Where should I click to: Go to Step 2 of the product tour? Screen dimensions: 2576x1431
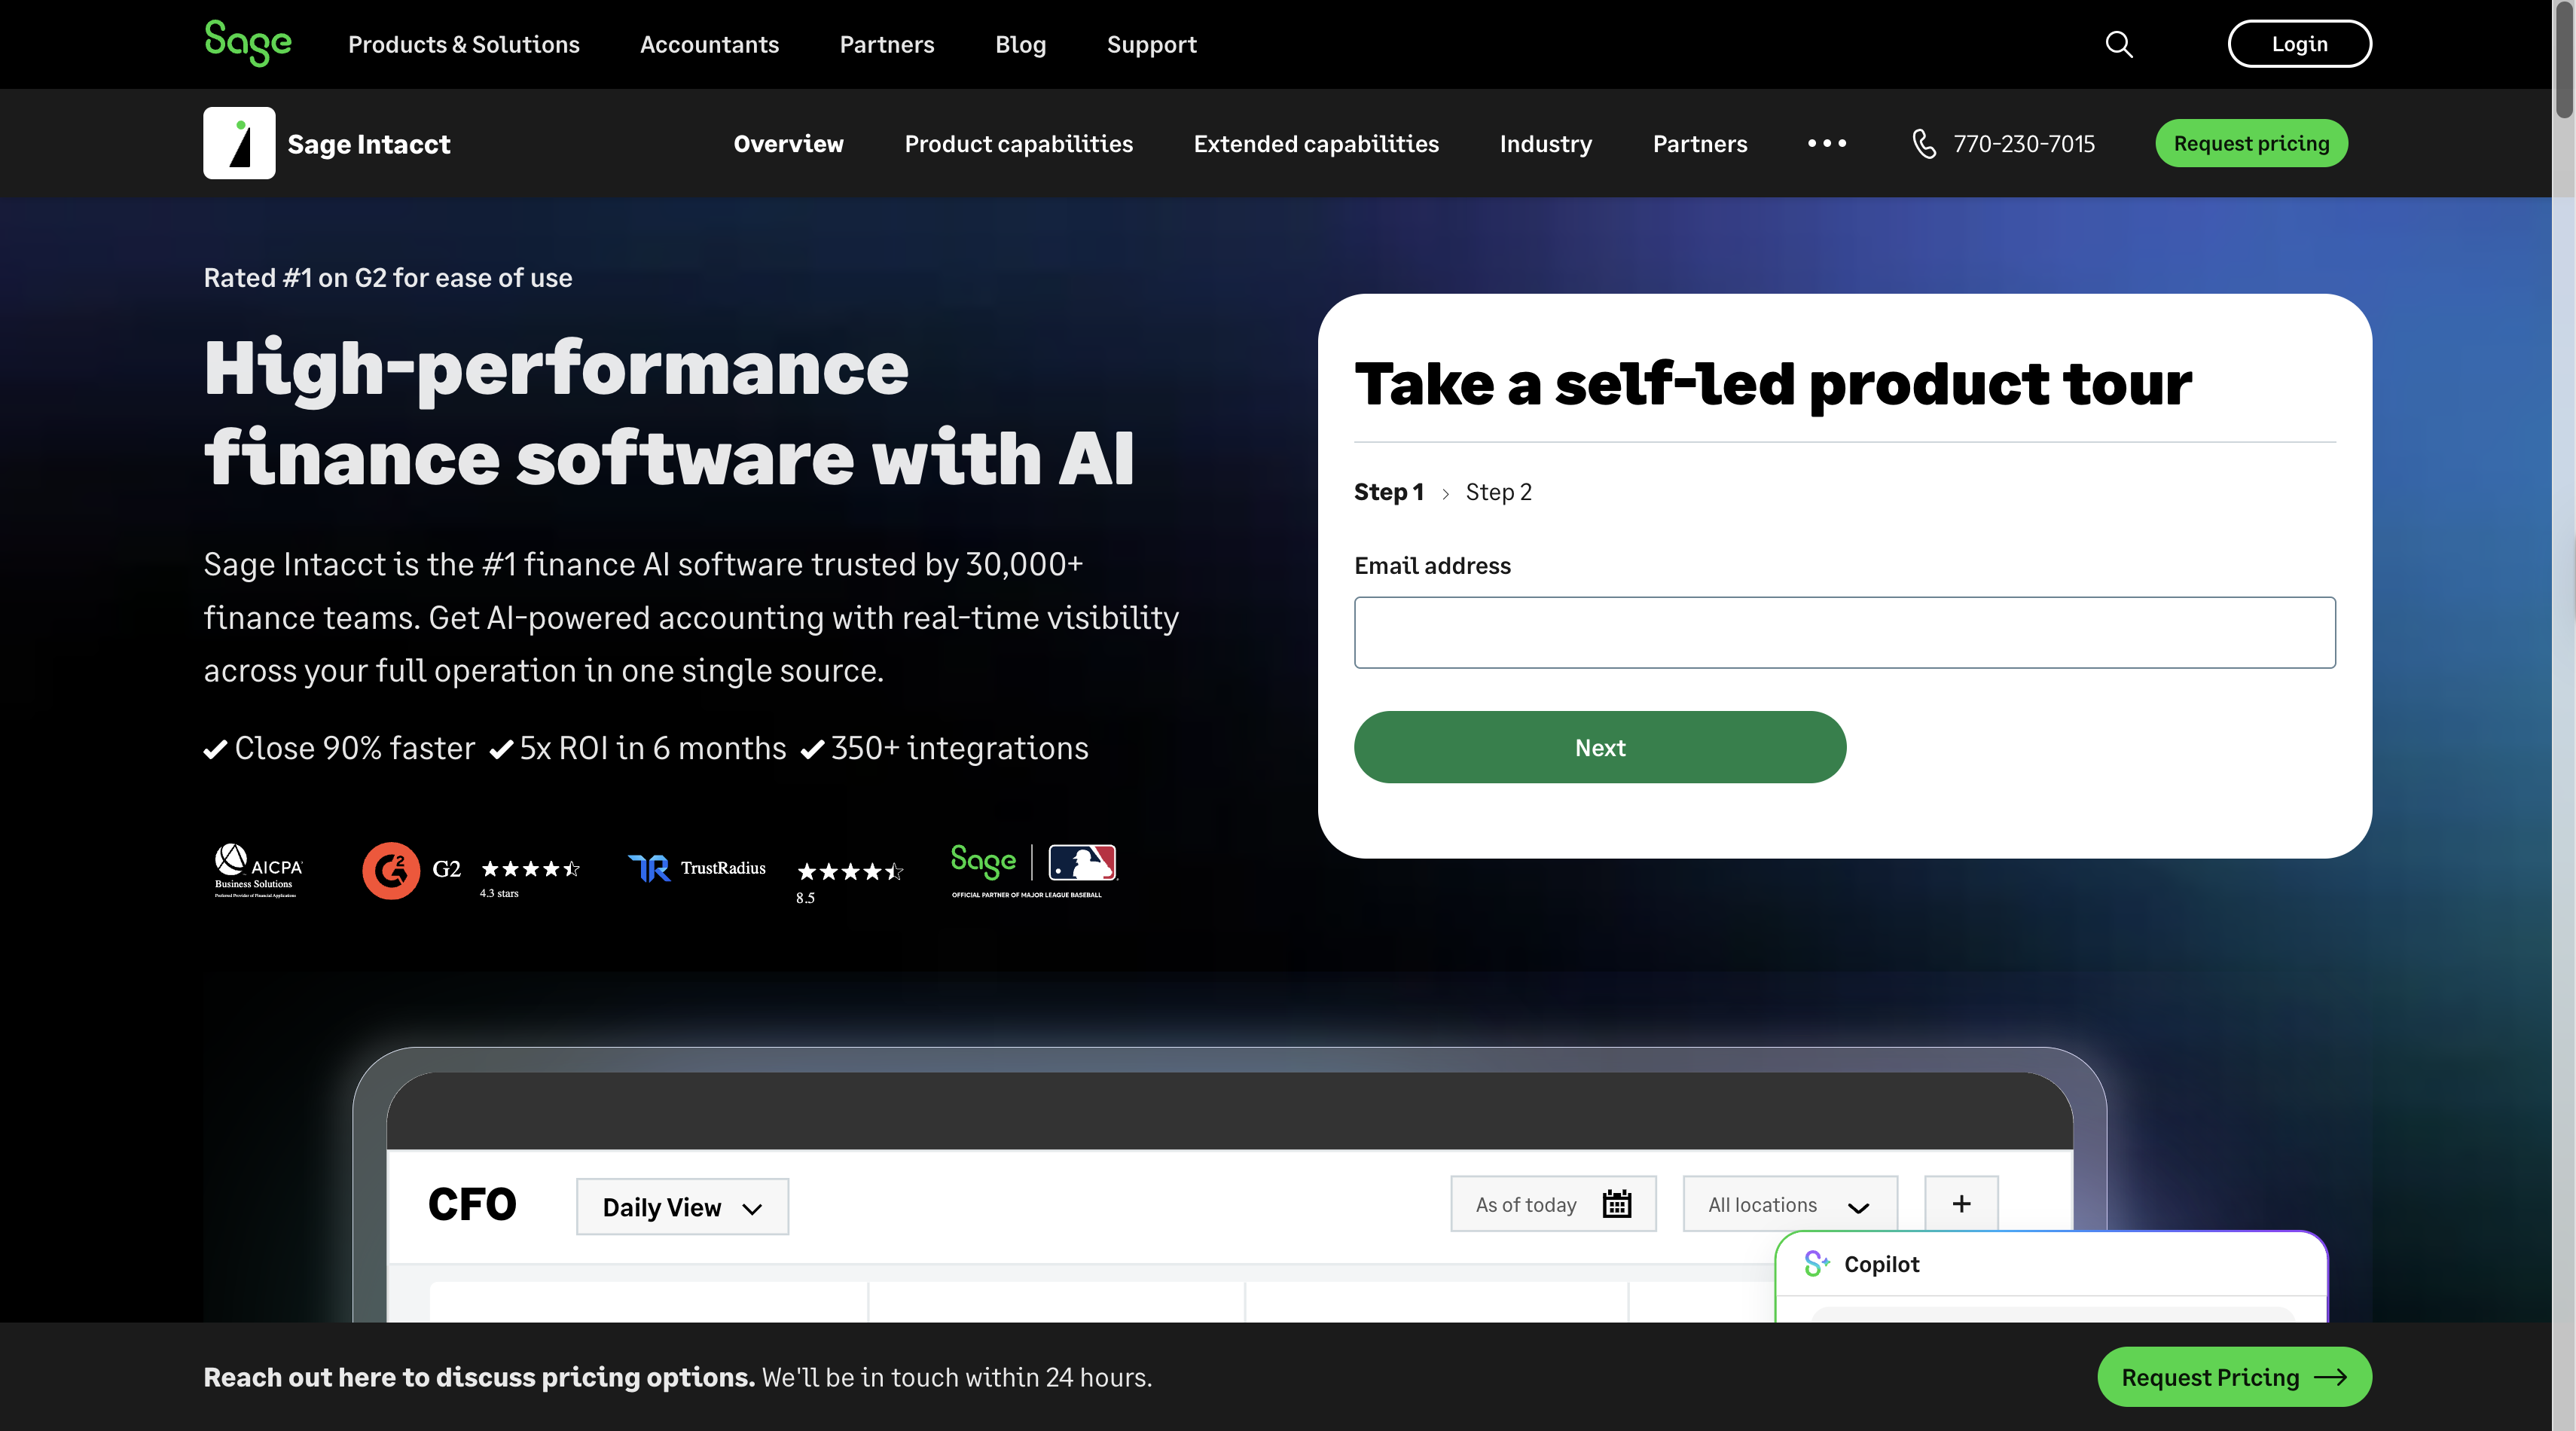coord(1498,491)
